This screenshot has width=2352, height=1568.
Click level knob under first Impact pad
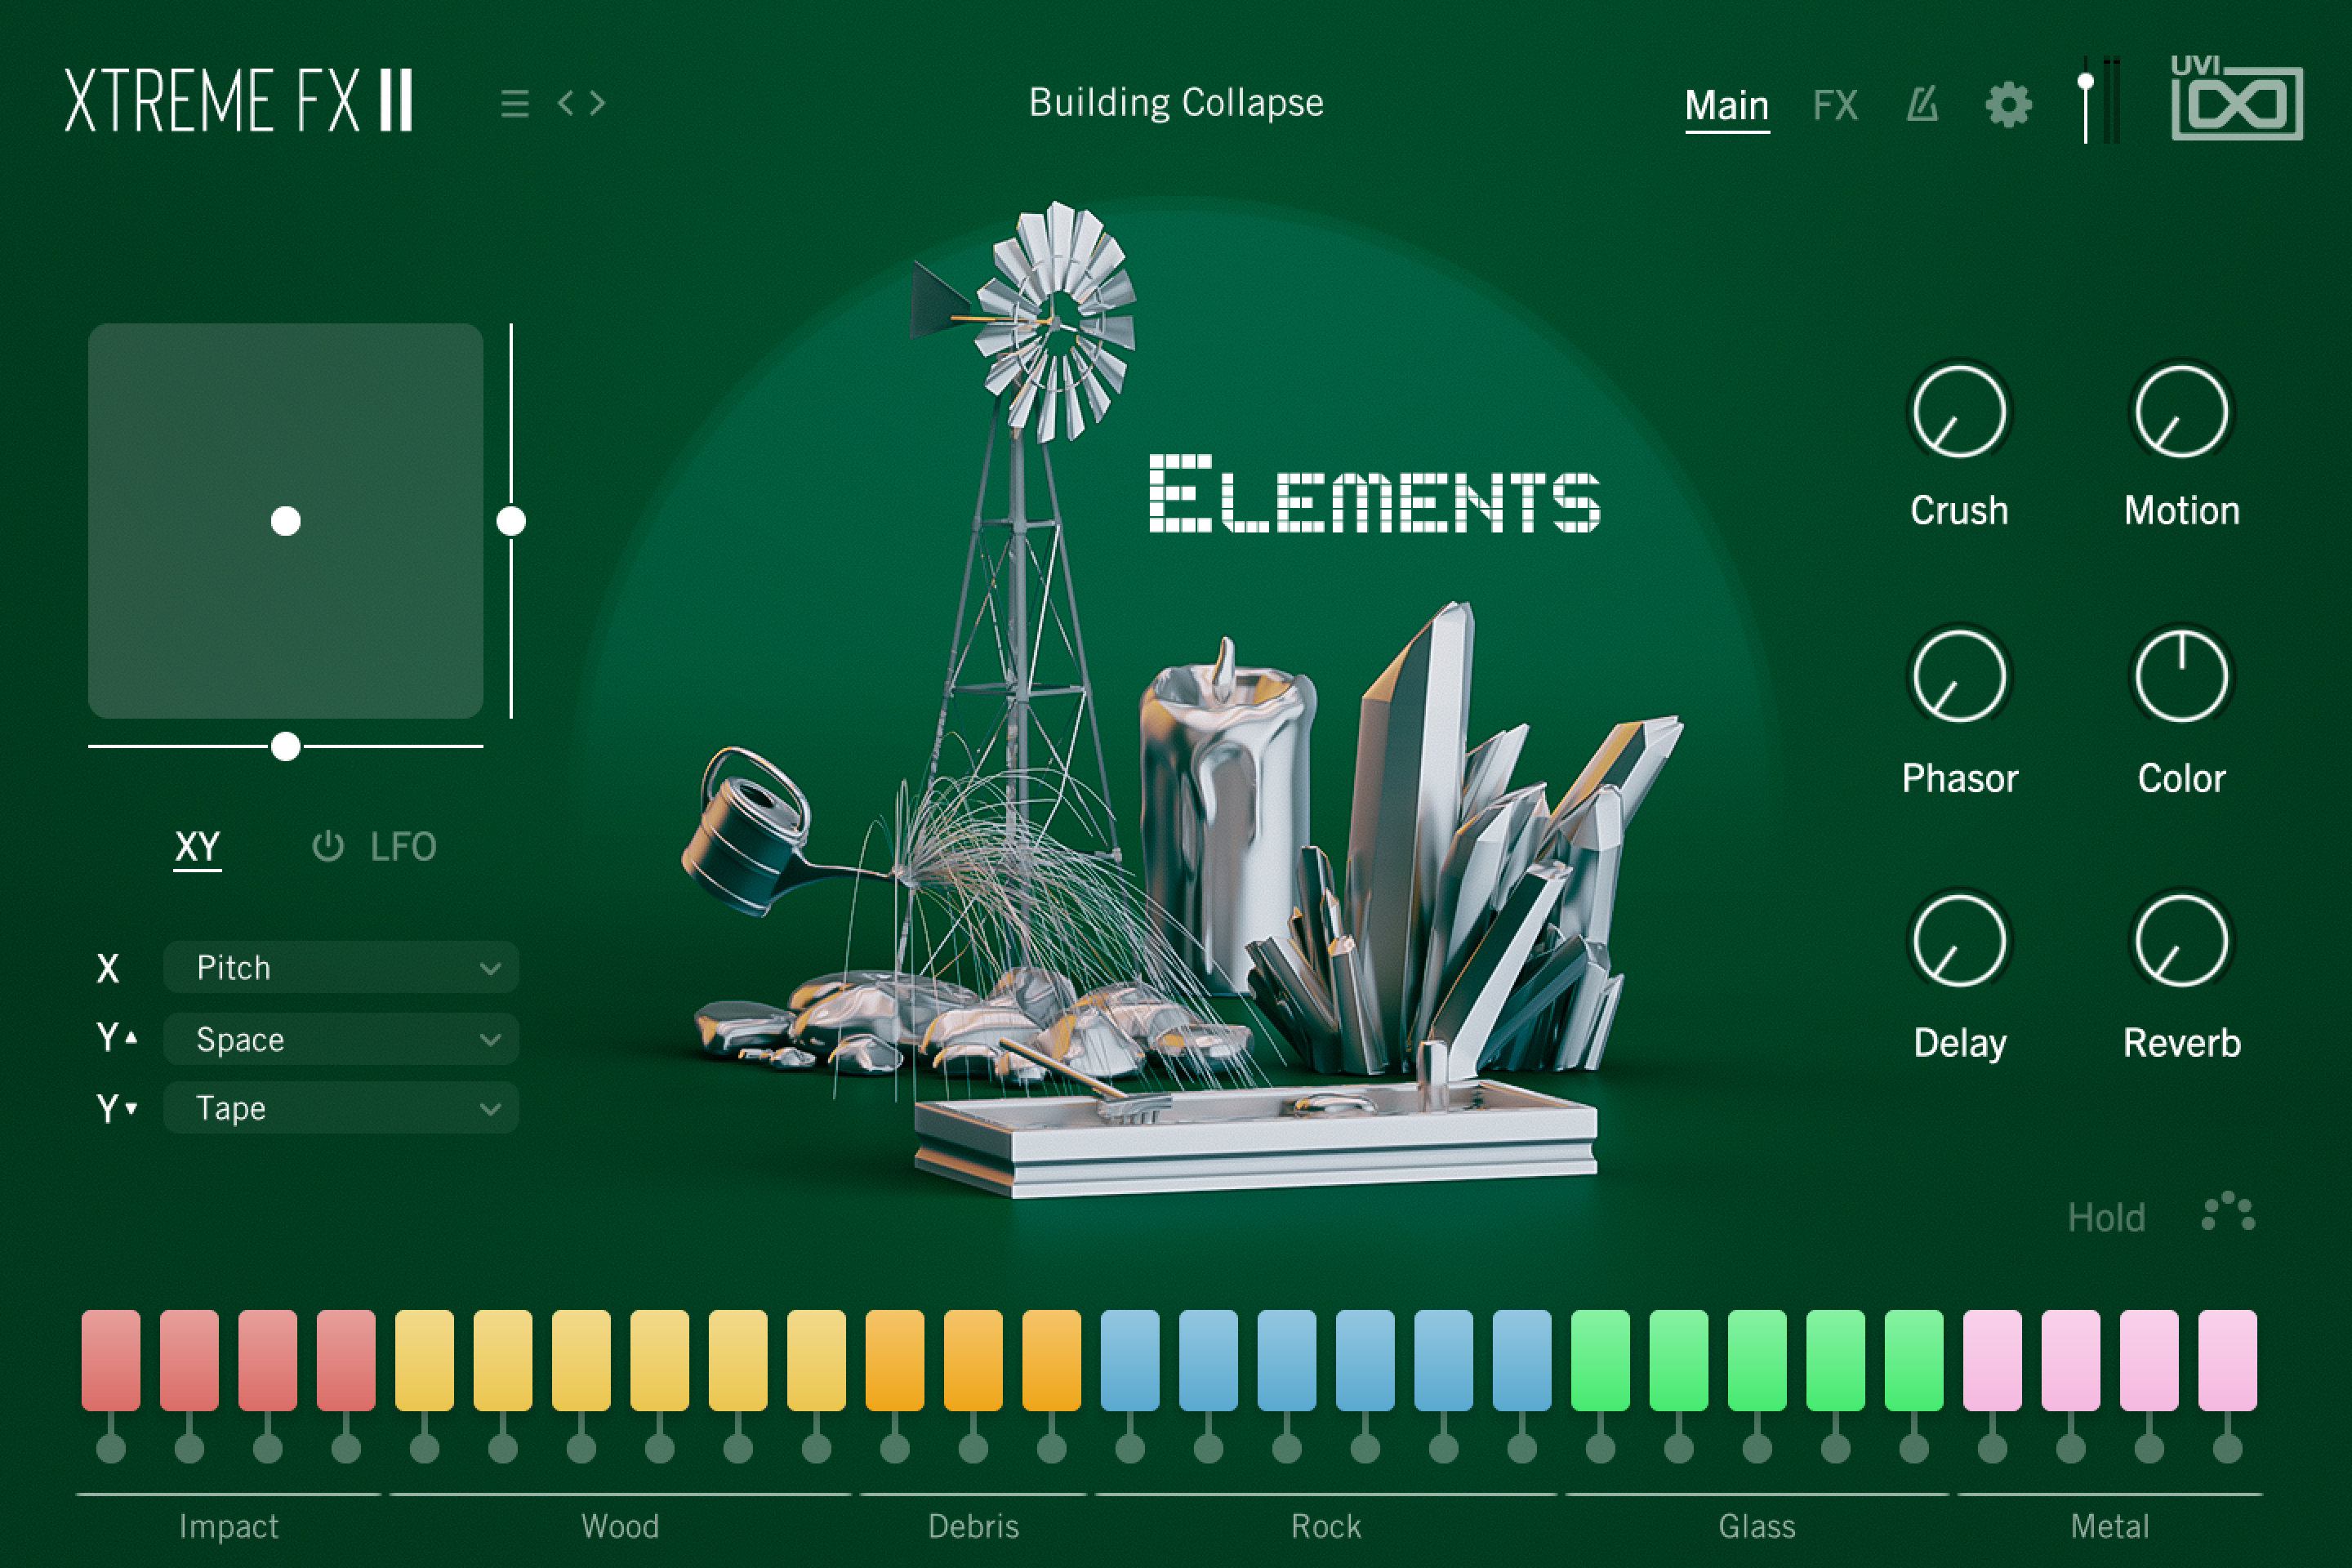coord(111,1447)
